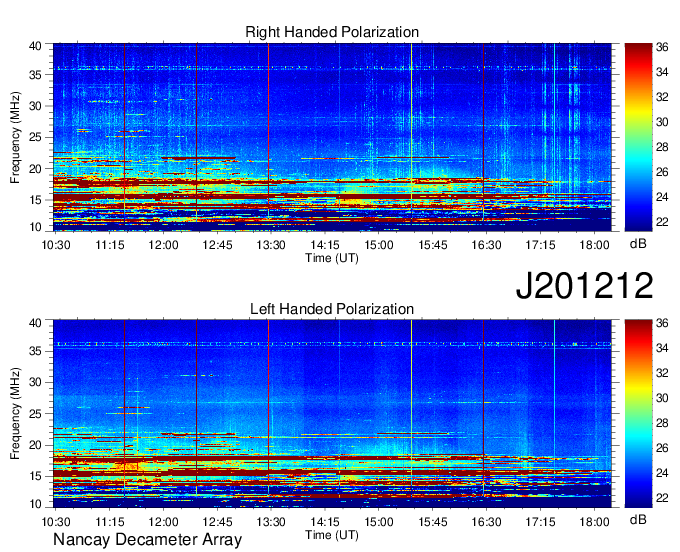Click the dB label under the lower color bar

pyautogui.click(x=638, y=519)
